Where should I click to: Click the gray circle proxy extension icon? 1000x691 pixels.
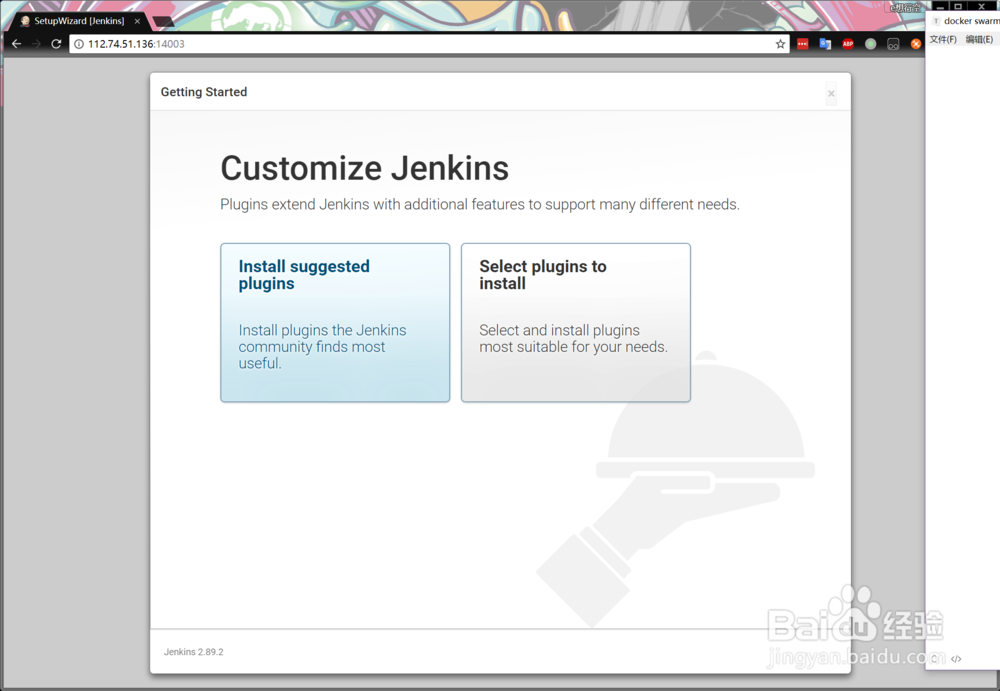pyautogui.click(x=870, y=43)
